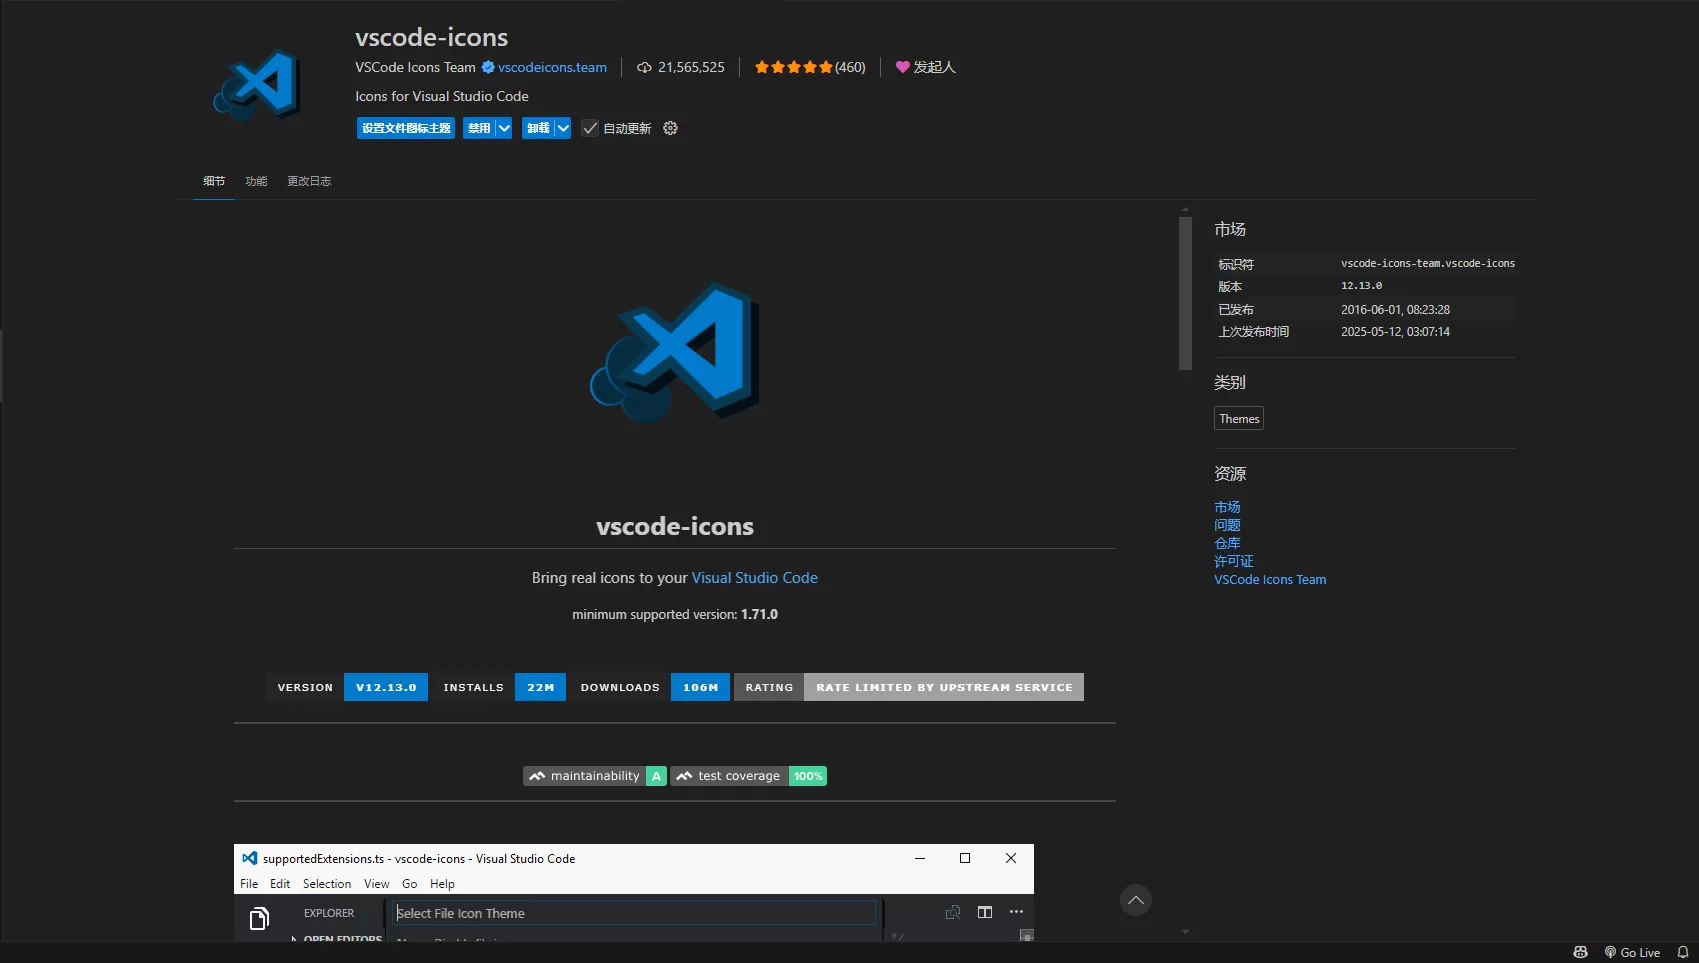Click the 卸载 uninstall button
Screen dimensions: 1699x963
(x=538, y=128)
